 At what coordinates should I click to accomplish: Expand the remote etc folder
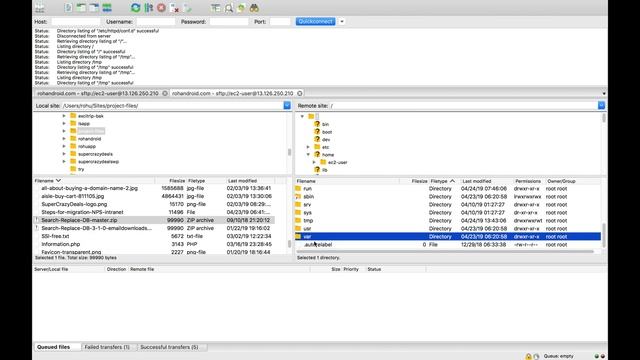click(308, 147)
